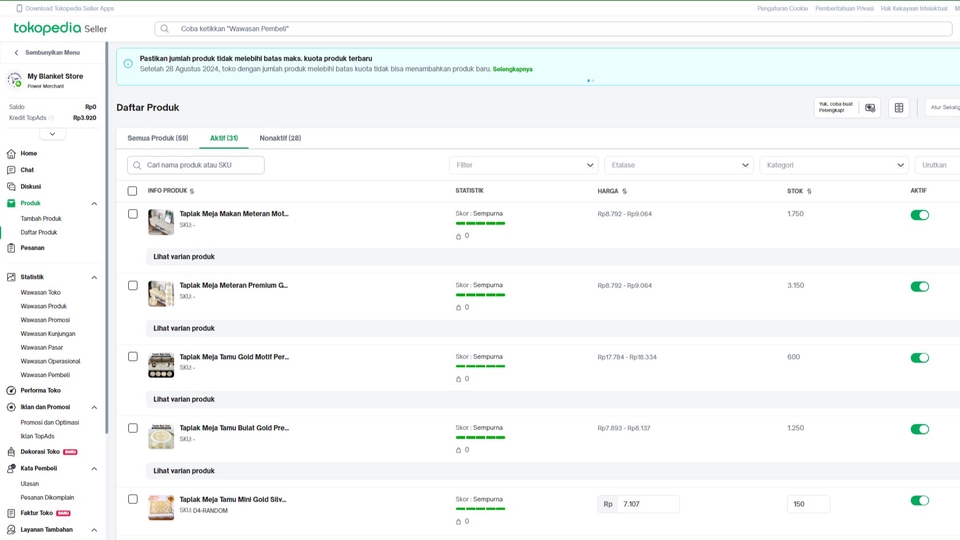Screen dimensions: 960x540
Task: Switch to the Aktif (31) tab
Action: coord(224,138)
